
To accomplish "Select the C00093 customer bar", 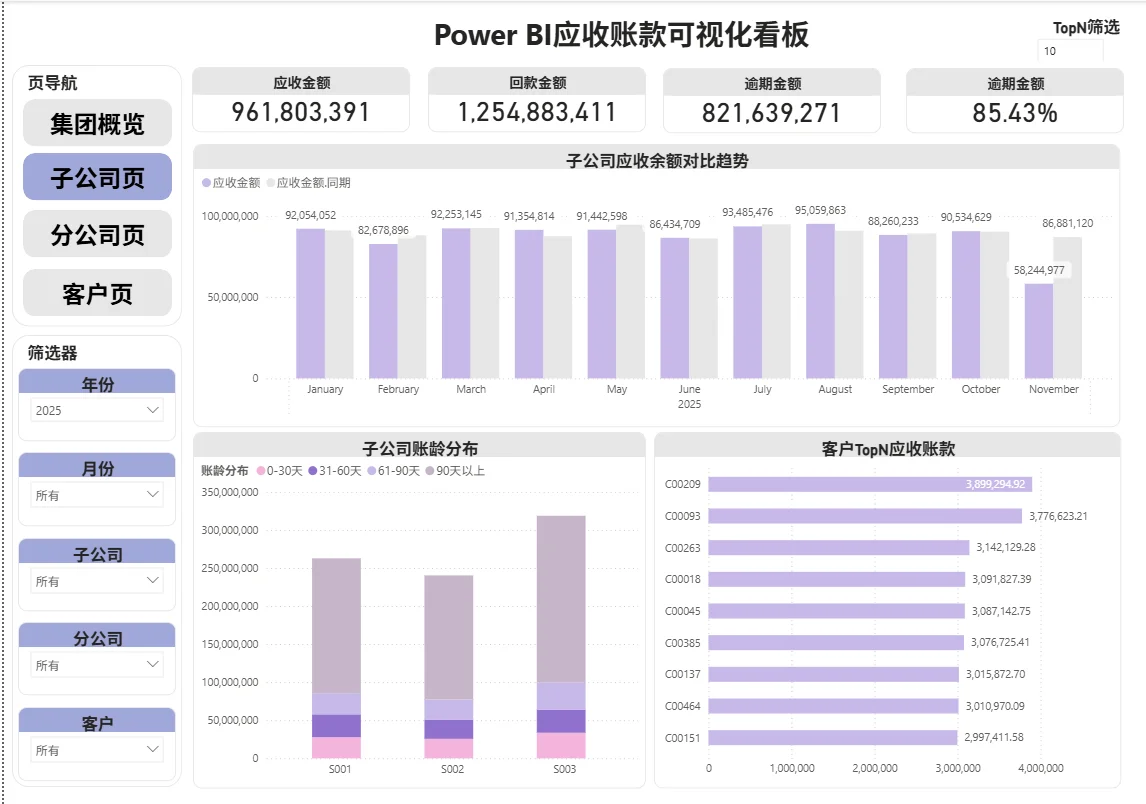I will coord(865,516).
